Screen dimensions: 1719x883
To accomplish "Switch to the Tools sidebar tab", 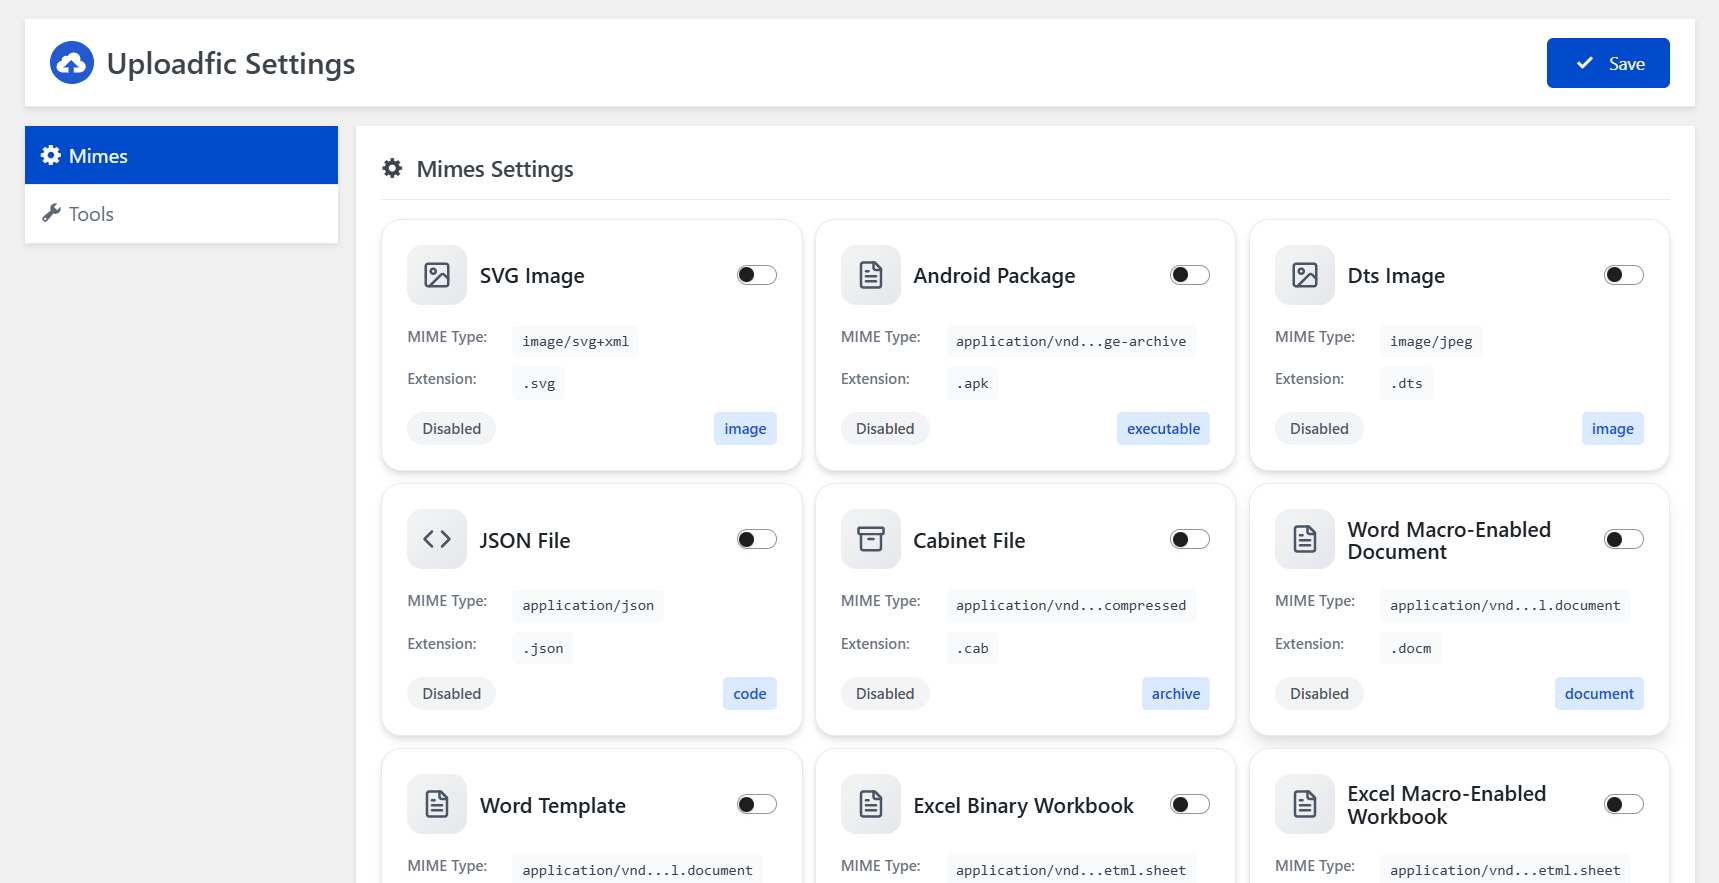I will tap(181, 214).
